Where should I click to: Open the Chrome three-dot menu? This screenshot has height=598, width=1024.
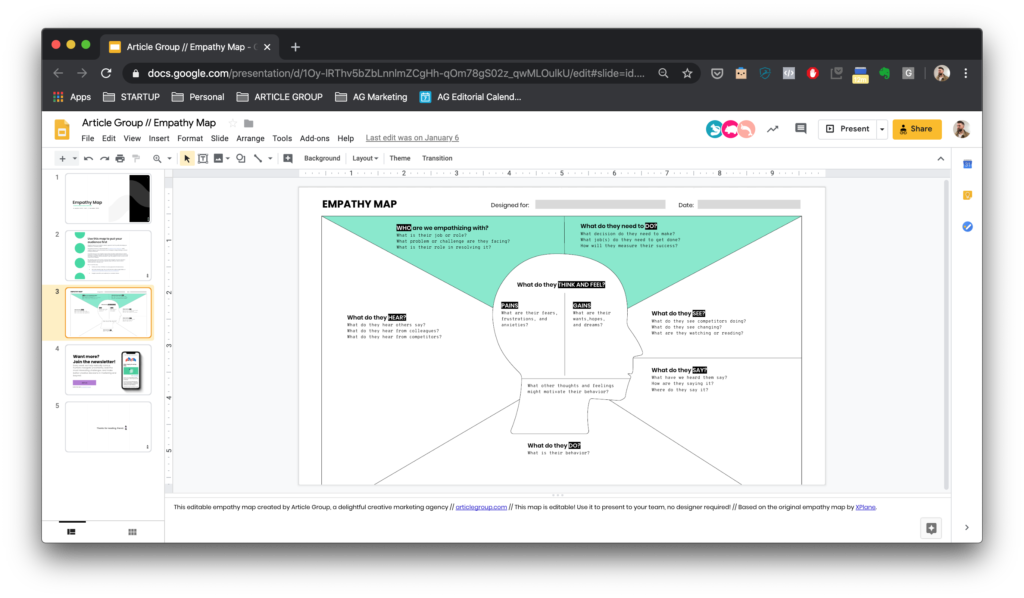966,73
